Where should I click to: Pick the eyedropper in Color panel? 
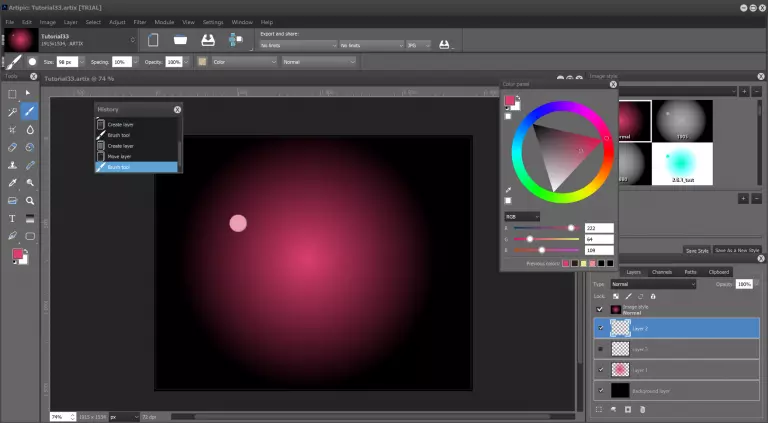(508, 189)
